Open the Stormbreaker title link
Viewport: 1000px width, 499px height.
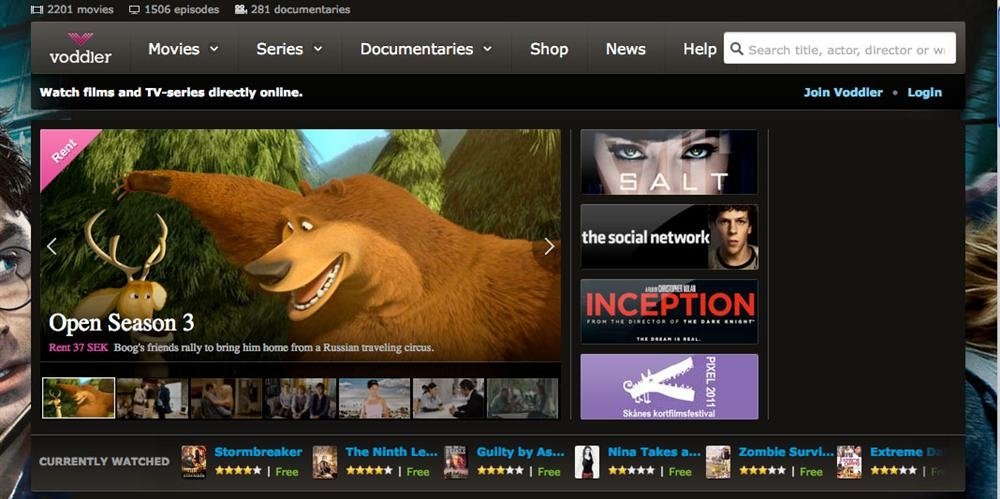pyautogui.click(x=258, y=452)
